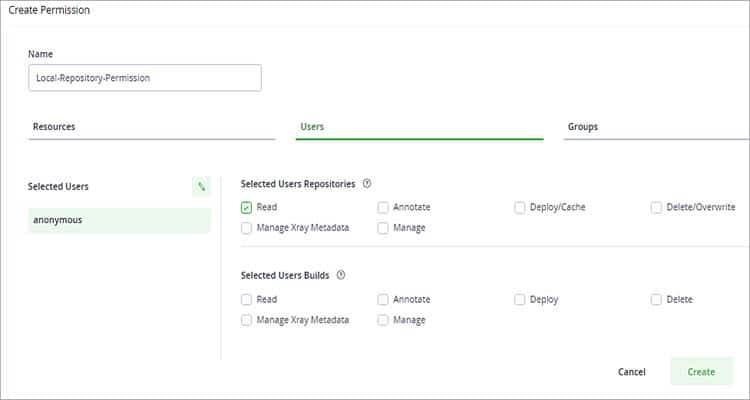Enable Delete/Overwrite permission for repositories

[x=656, y=208]
